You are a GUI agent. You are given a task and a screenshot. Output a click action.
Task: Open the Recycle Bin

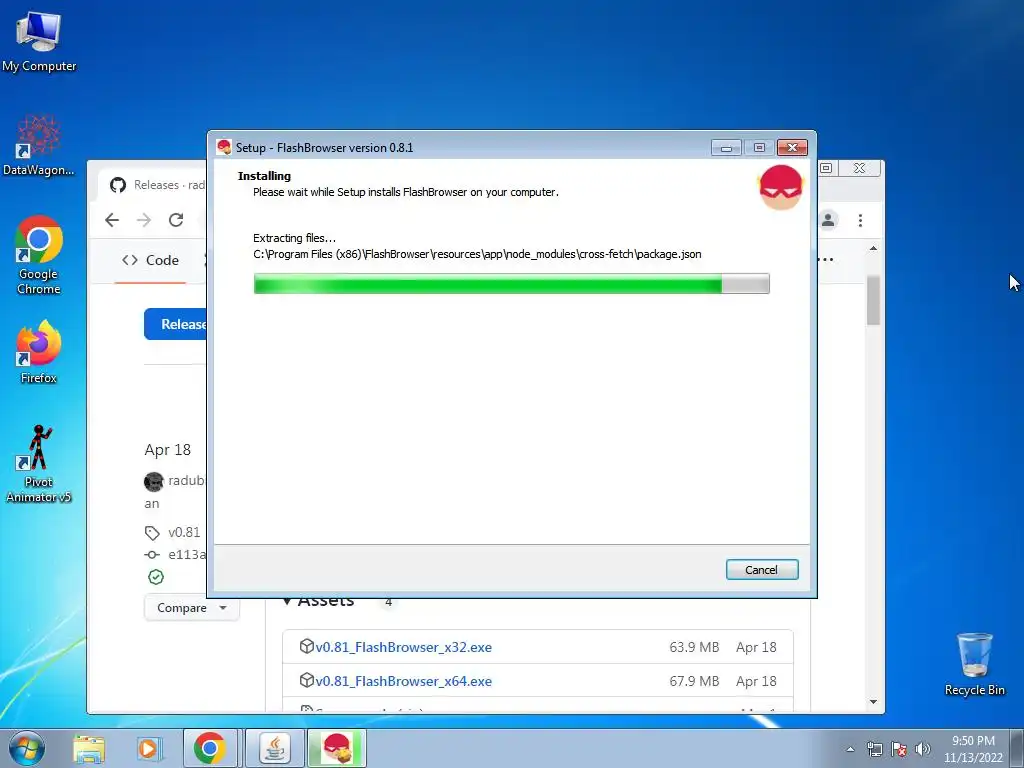pos(974,664)
